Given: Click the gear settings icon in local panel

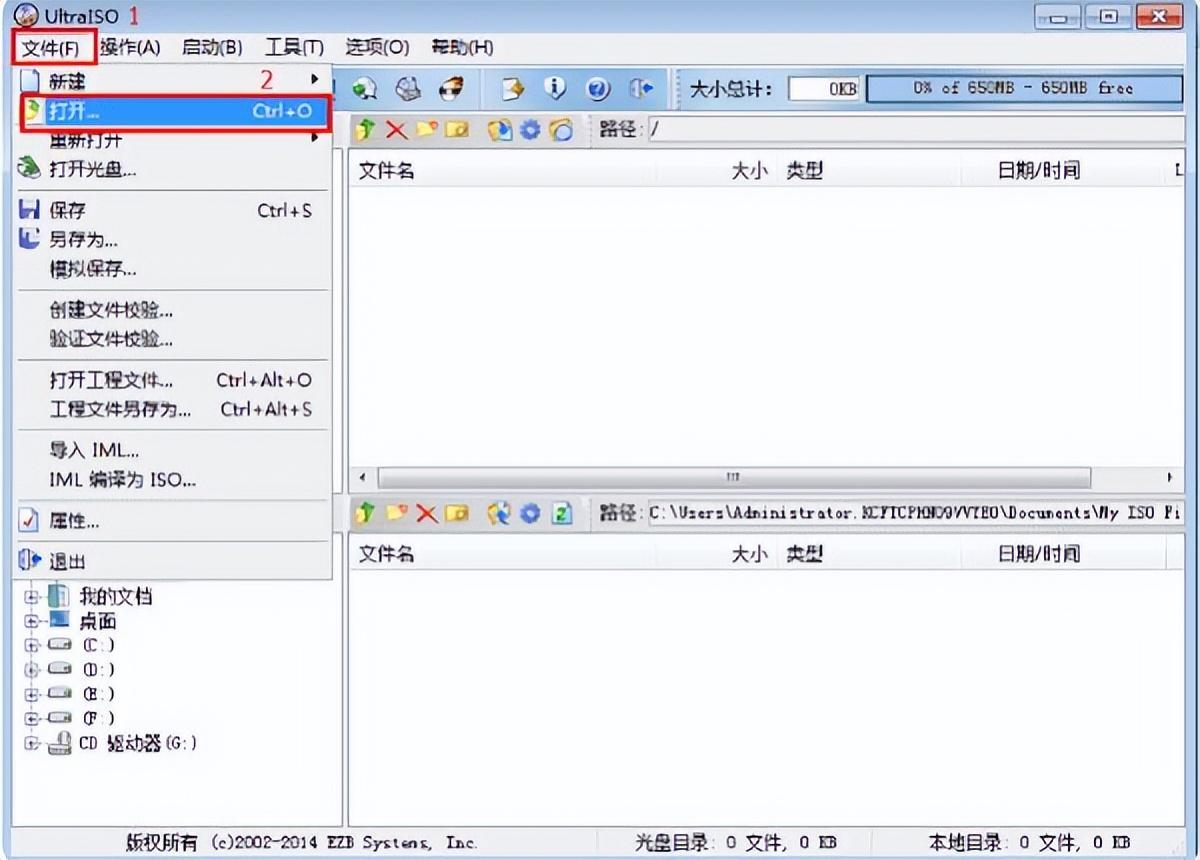Looking at the screenshot, I should click(x=530, y=513).
